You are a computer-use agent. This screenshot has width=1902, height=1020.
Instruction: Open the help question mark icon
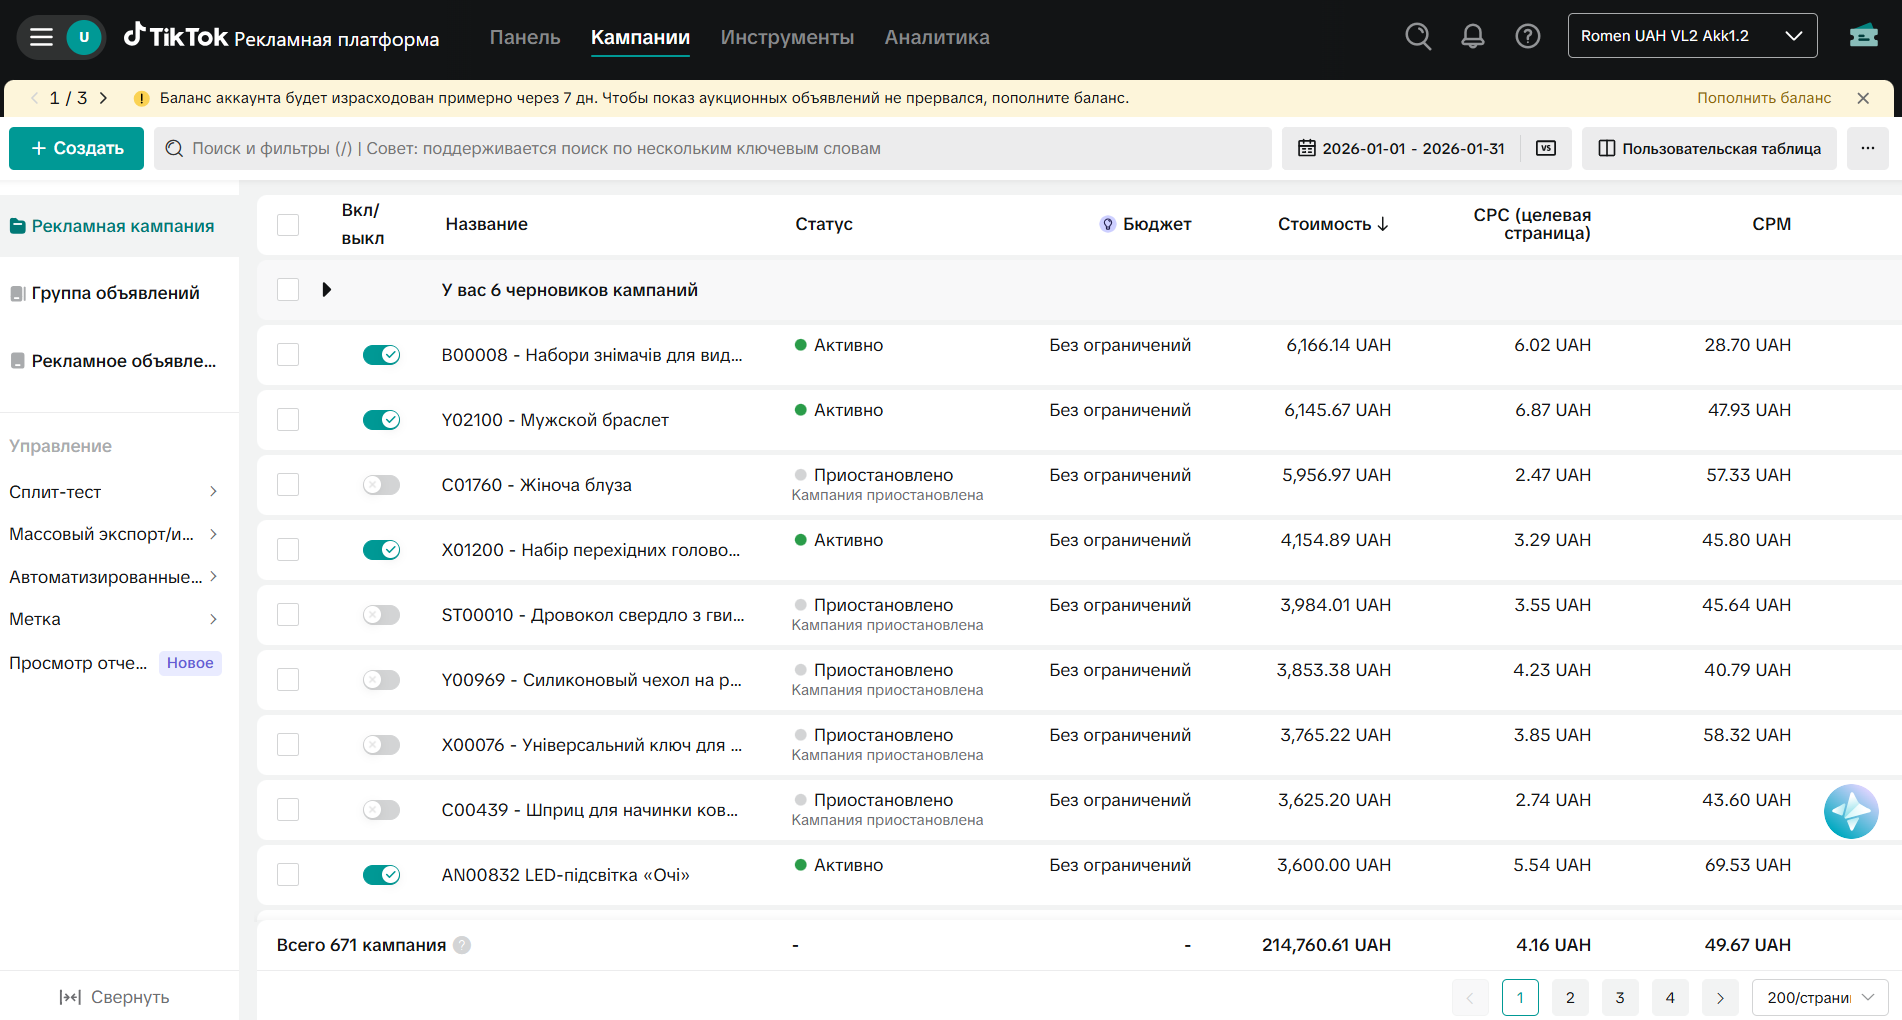[x=1527, y=37]
